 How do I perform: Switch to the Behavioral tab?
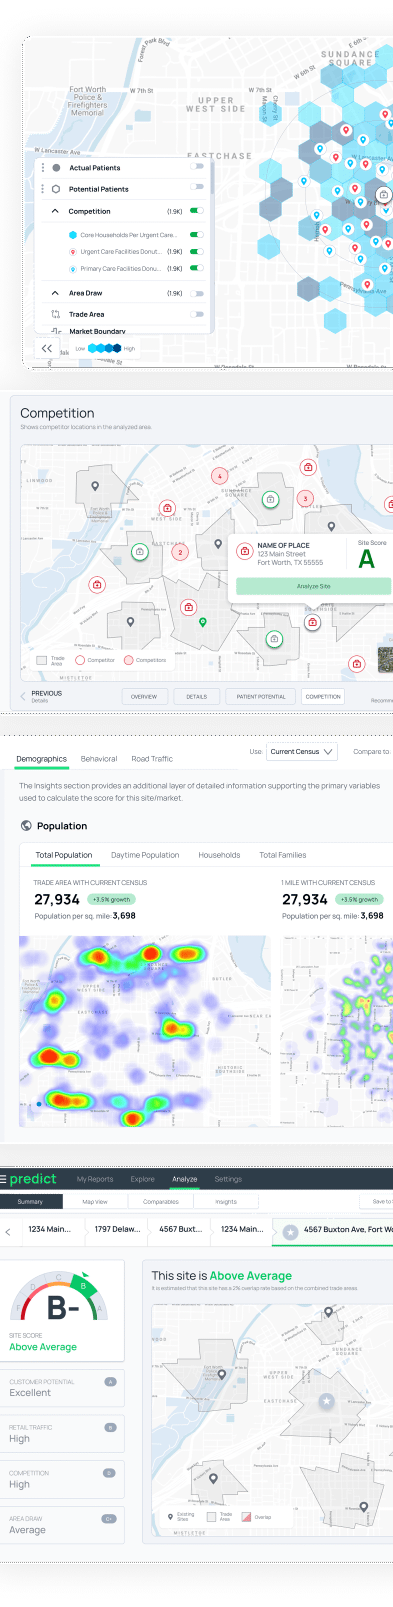(99, 759)
